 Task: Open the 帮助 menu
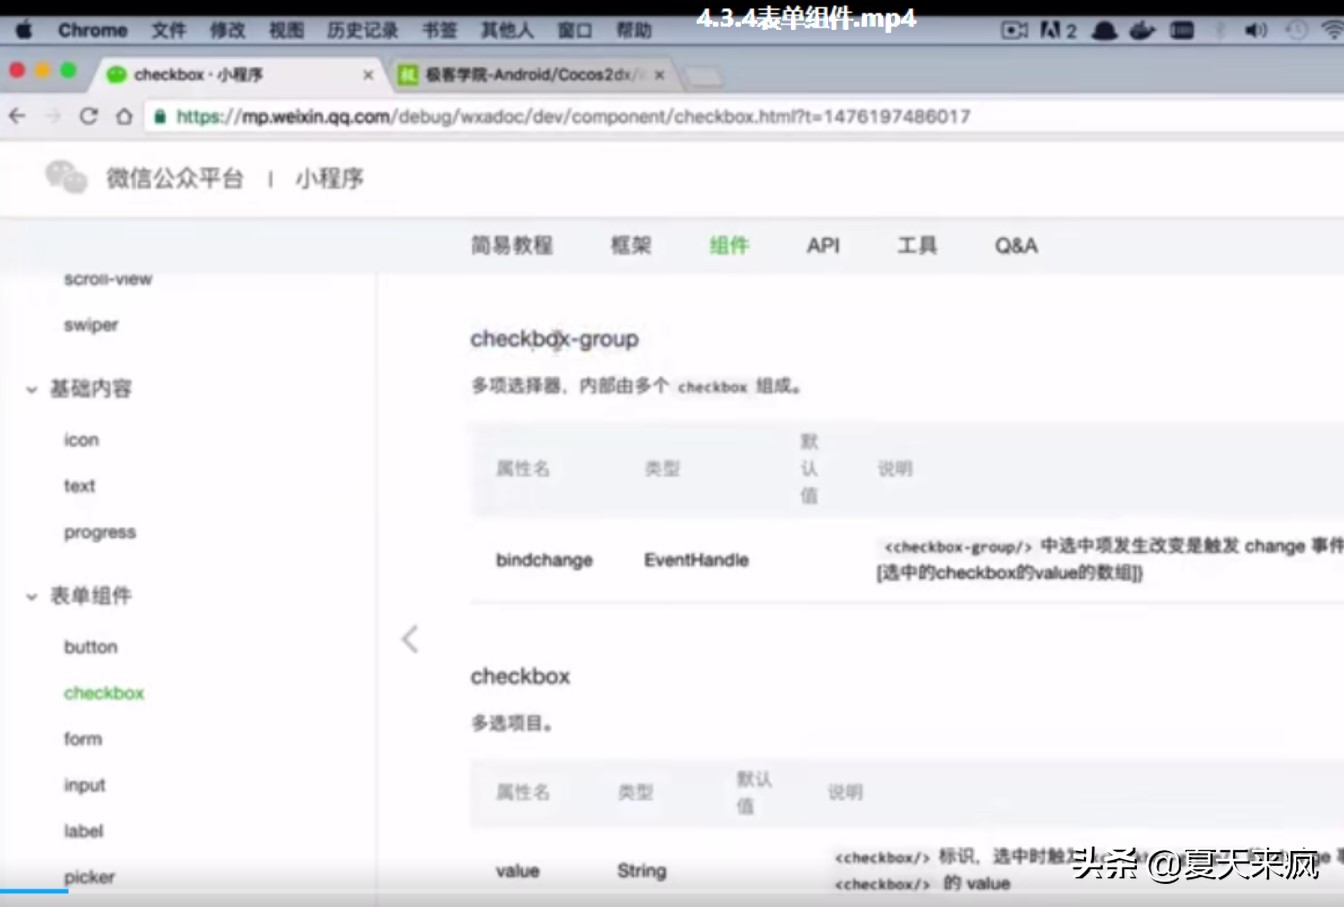(634, 30)
